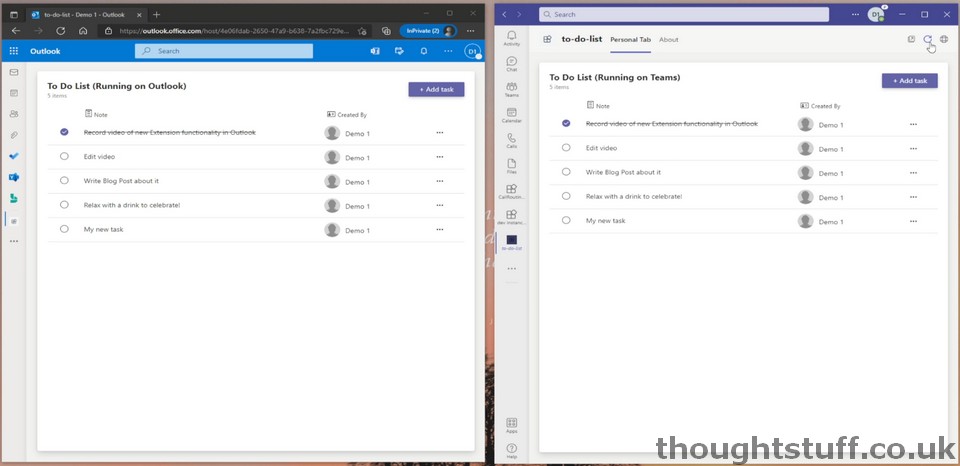Open Help in Teams sidebar
The width and height of the screenshot is (960, 466).
click(x=512, y=451)
